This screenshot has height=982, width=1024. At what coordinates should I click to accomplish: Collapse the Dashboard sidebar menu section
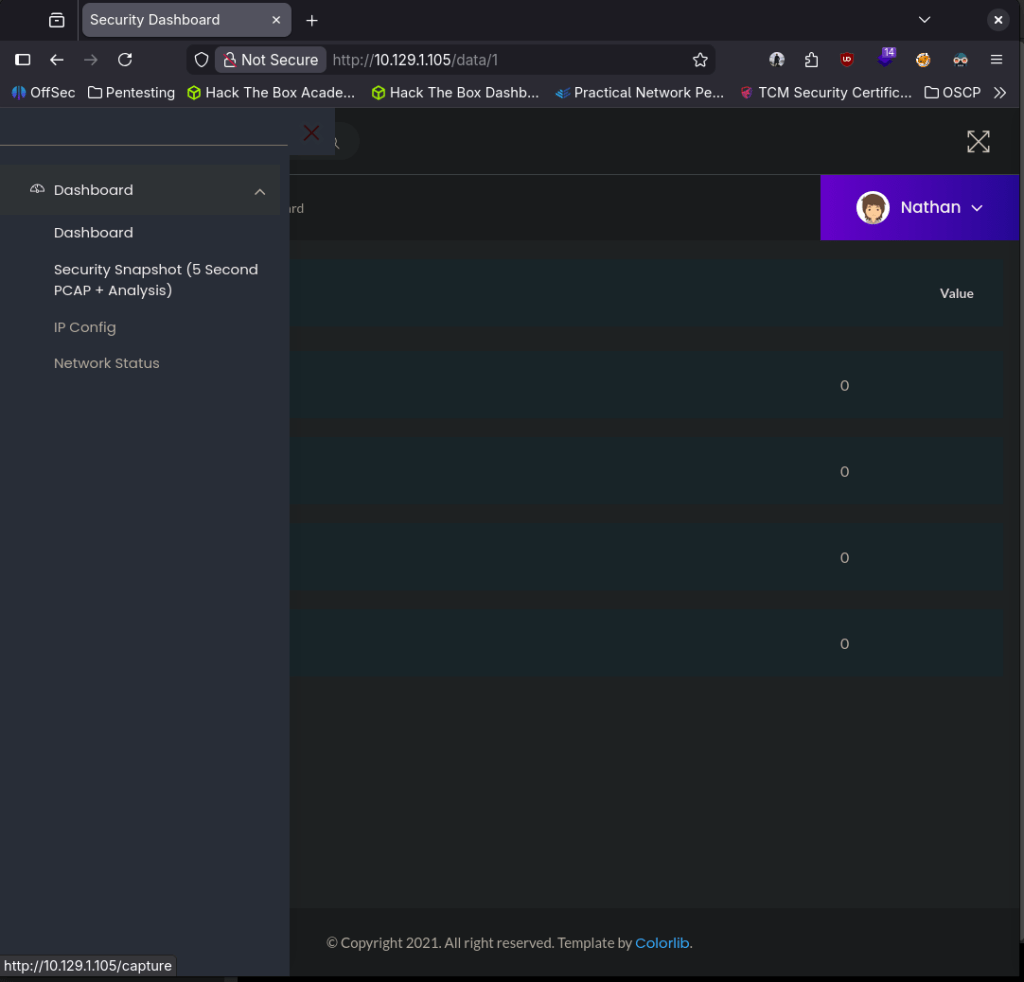click(259, 191)
